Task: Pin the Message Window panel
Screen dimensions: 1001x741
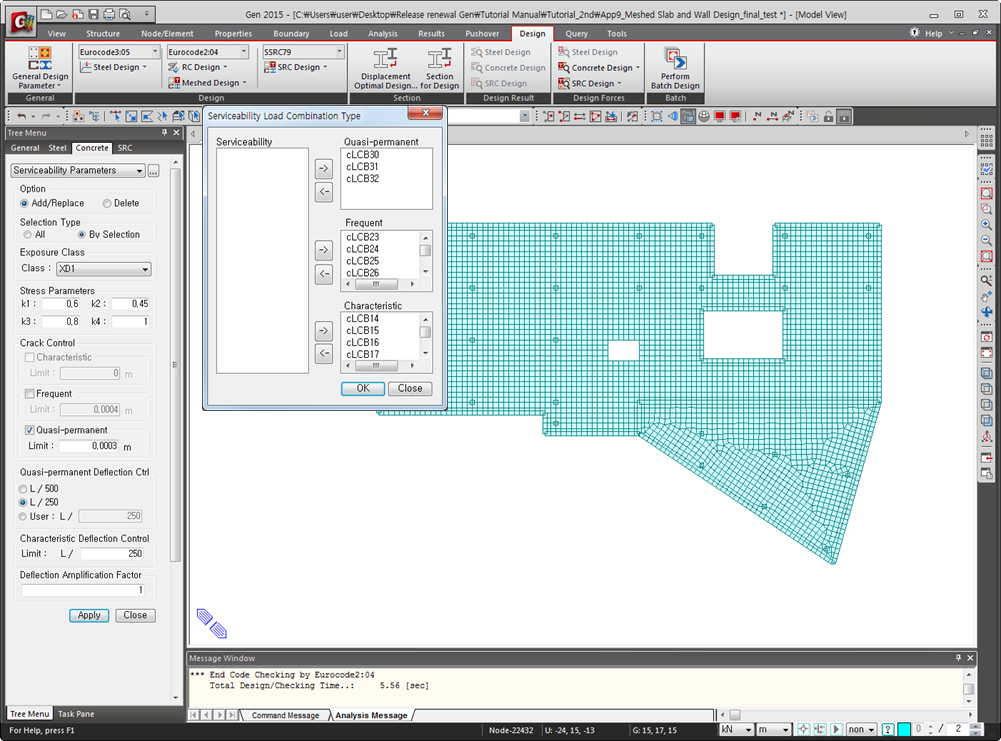Action: coord(958,658)
